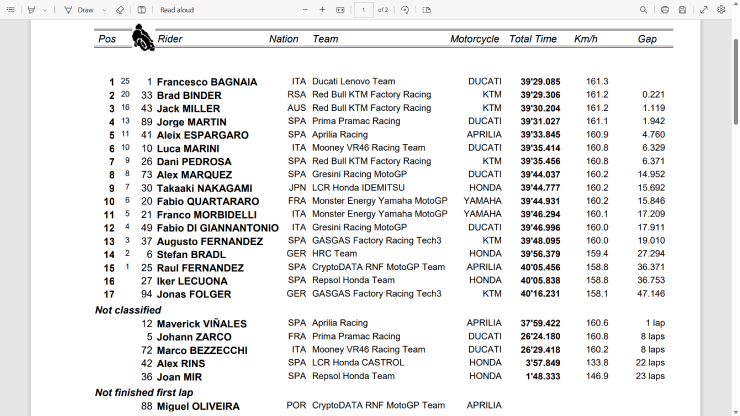This screenshot has height=416, width=740.
Task: Click the Add text tool icon
Action: click(x=141, y=9)
